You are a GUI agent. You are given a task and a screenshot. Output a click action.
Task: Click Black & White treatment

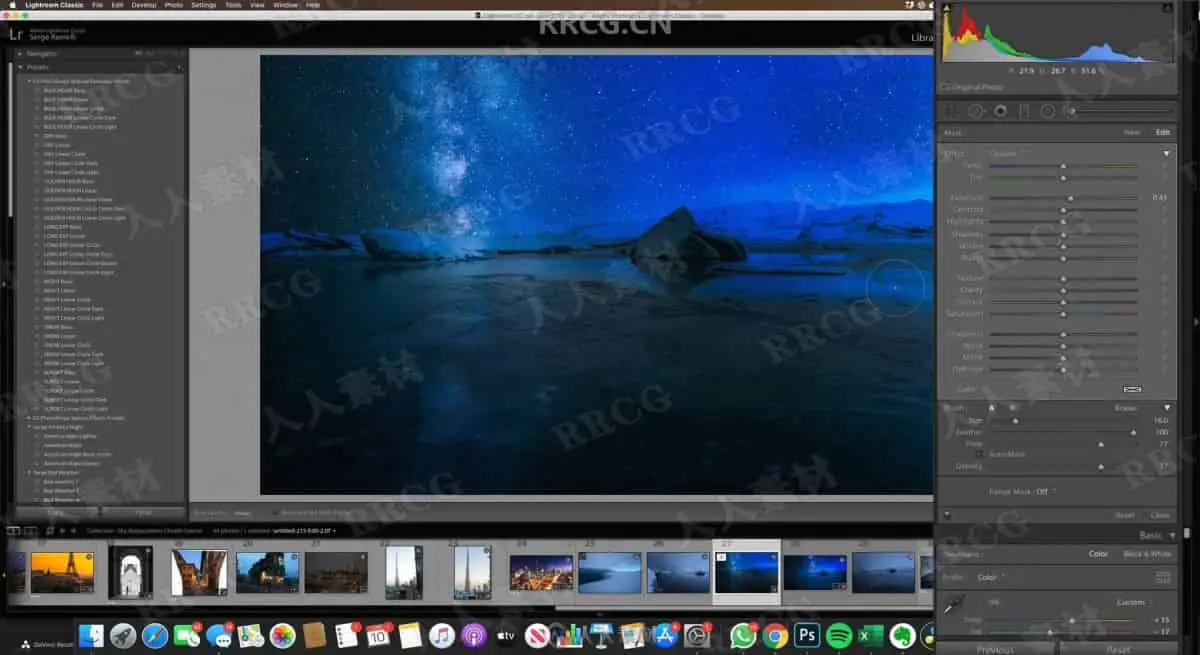click(x=1148, y=554)
